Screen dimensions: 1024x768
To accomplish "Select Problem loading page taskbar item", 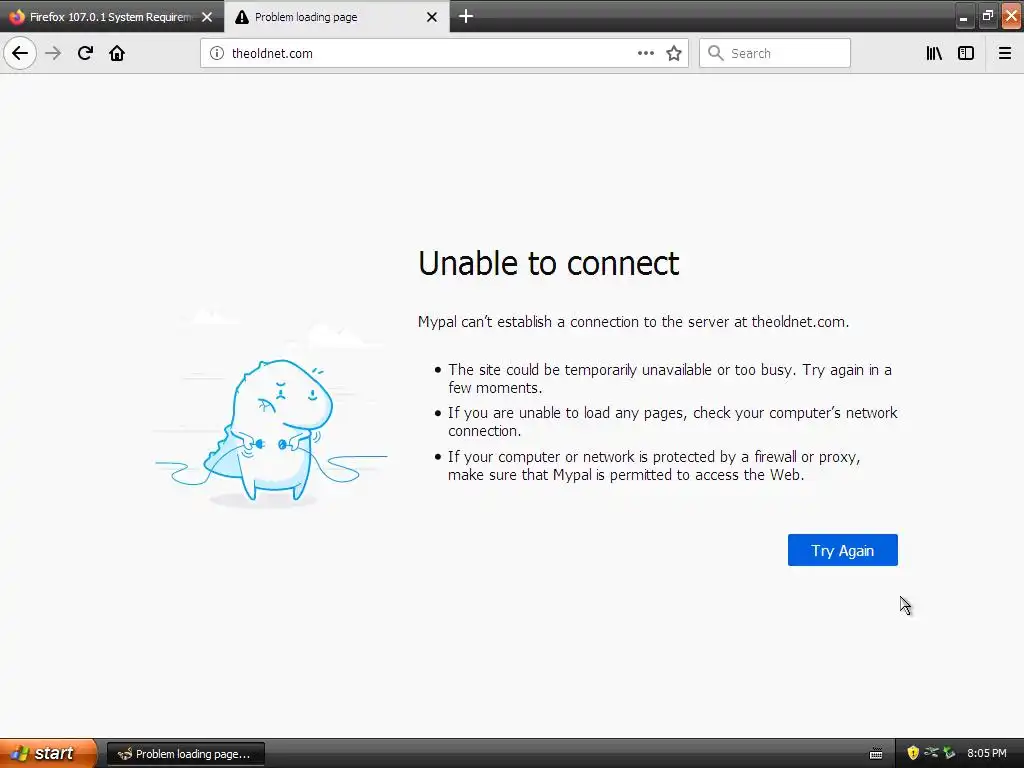I will 185,754.
